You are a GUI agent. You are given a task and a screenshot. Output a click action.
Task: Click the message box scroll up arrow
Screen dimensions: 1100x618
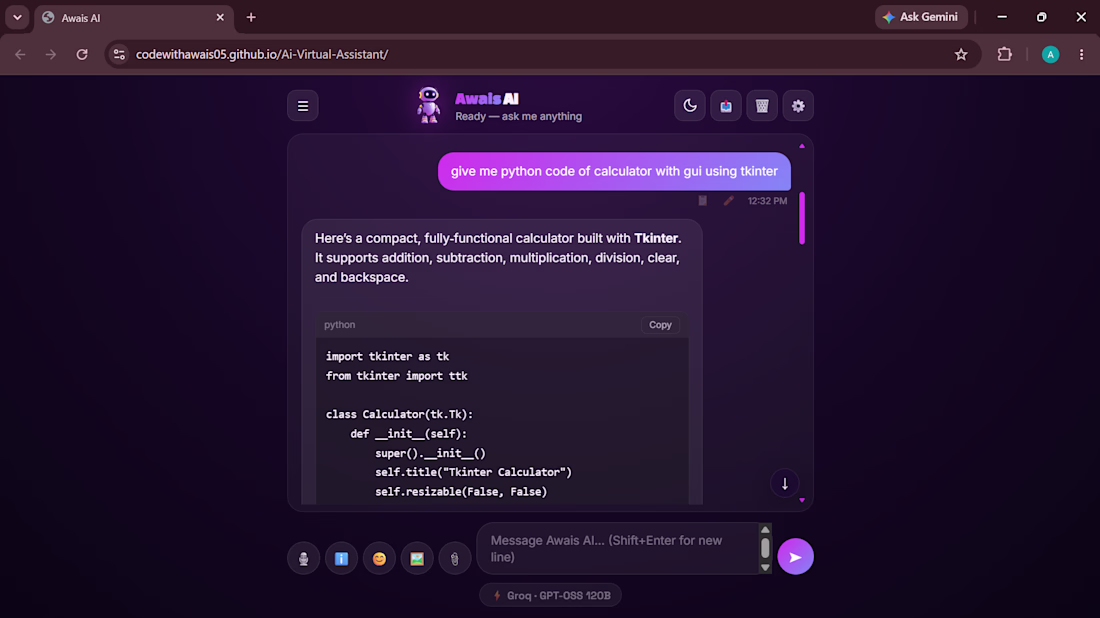765,530
